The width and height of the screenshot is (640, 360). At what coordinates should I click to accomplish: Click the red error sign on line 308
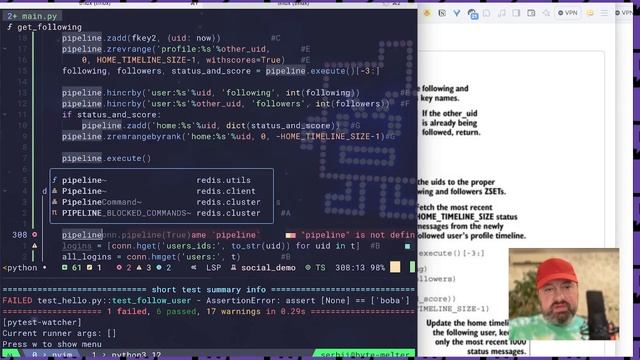[35, 235]
